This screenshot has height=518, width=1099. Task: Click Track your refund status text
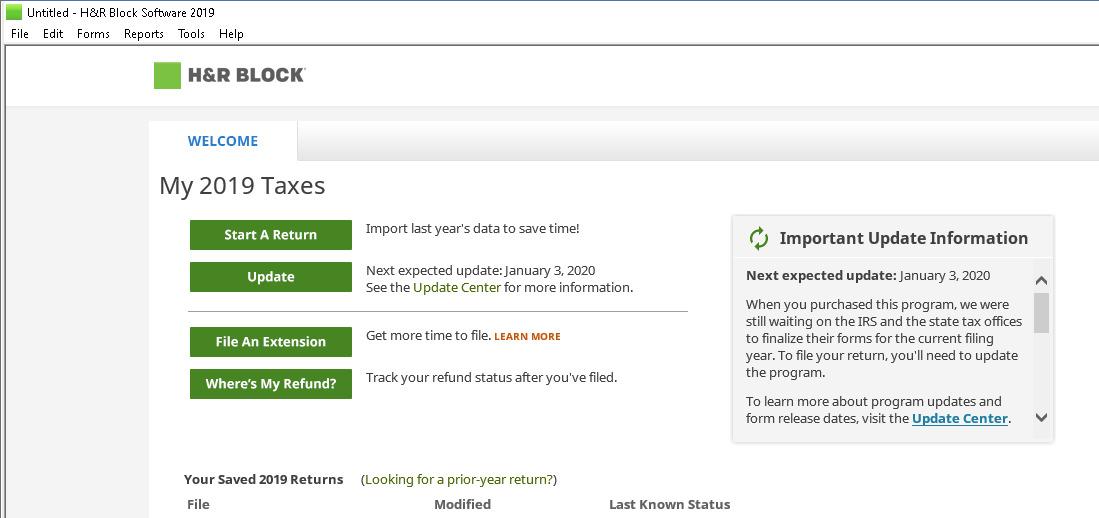(x=491, y=377)
